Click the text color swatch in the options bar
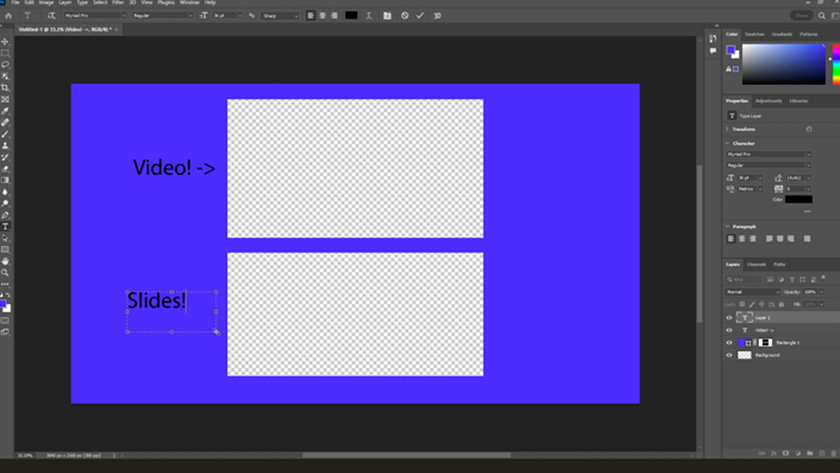The width and height of the screenshot is (840, 473). [x=351, y=16]
